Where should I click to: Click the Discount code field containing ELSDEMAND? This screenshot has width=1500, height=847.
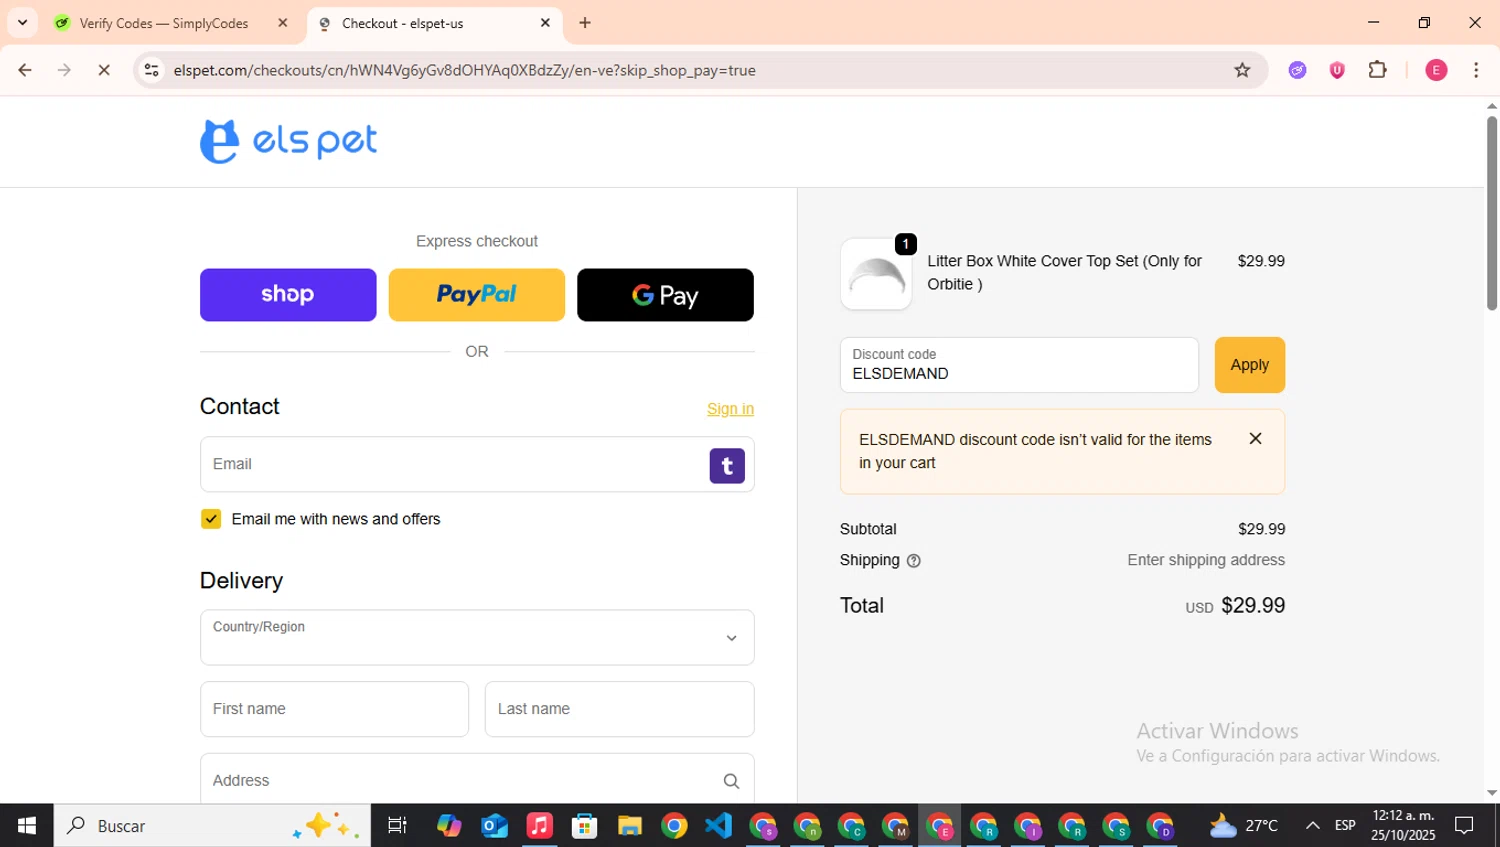1019,365
